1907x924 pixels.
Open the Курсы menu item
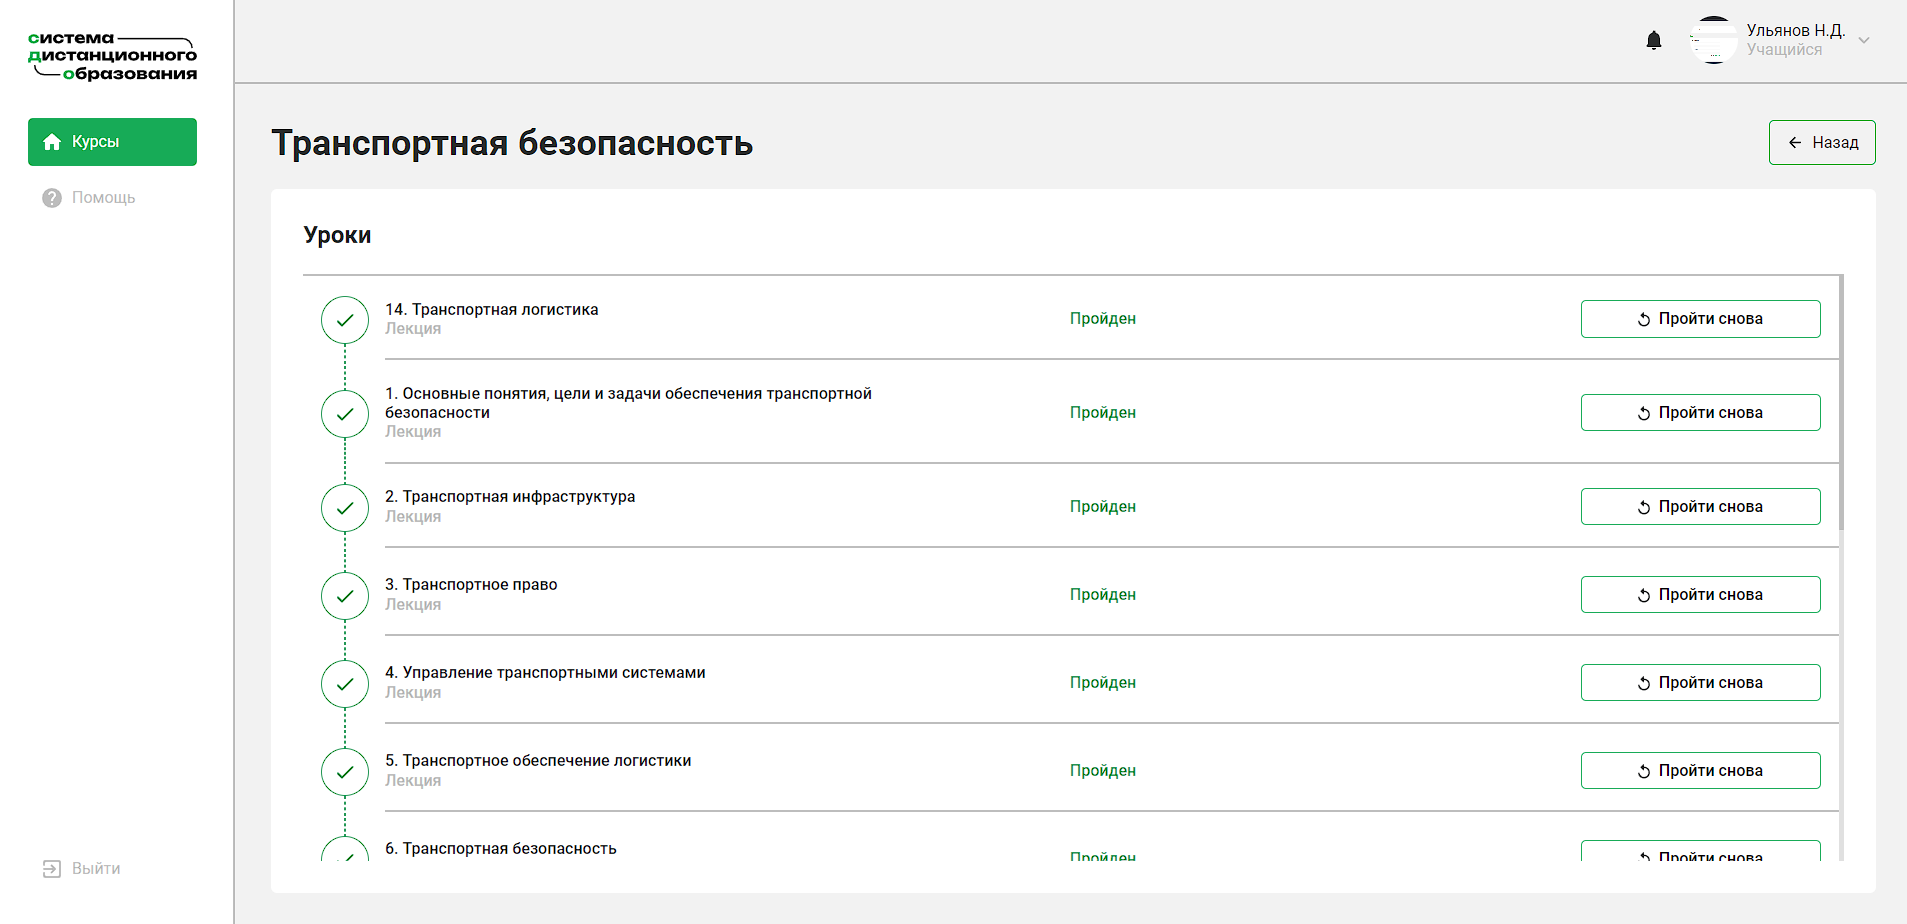click(x=112, y=142)
